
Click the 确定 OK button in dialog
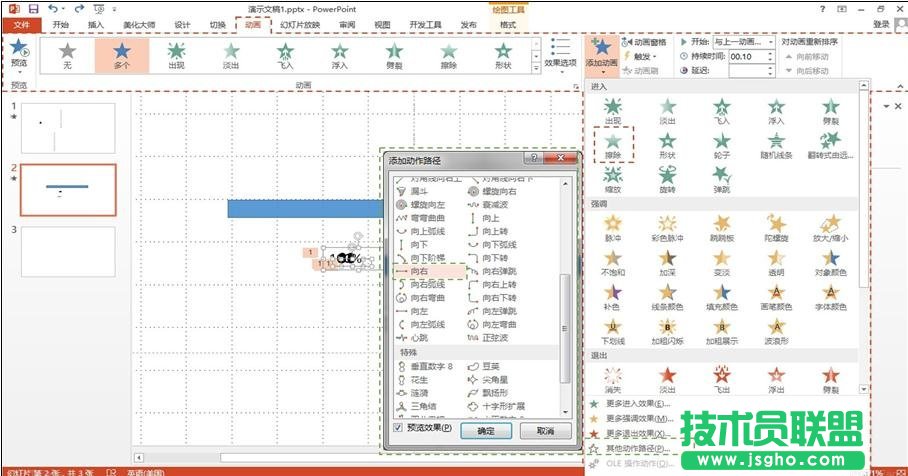[486, 431]
